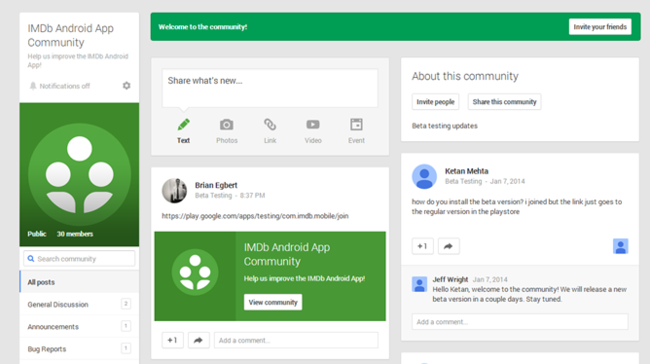This screenshot has width=650, height=364.
Task: Select the General Discussion category
Action: 79,304
